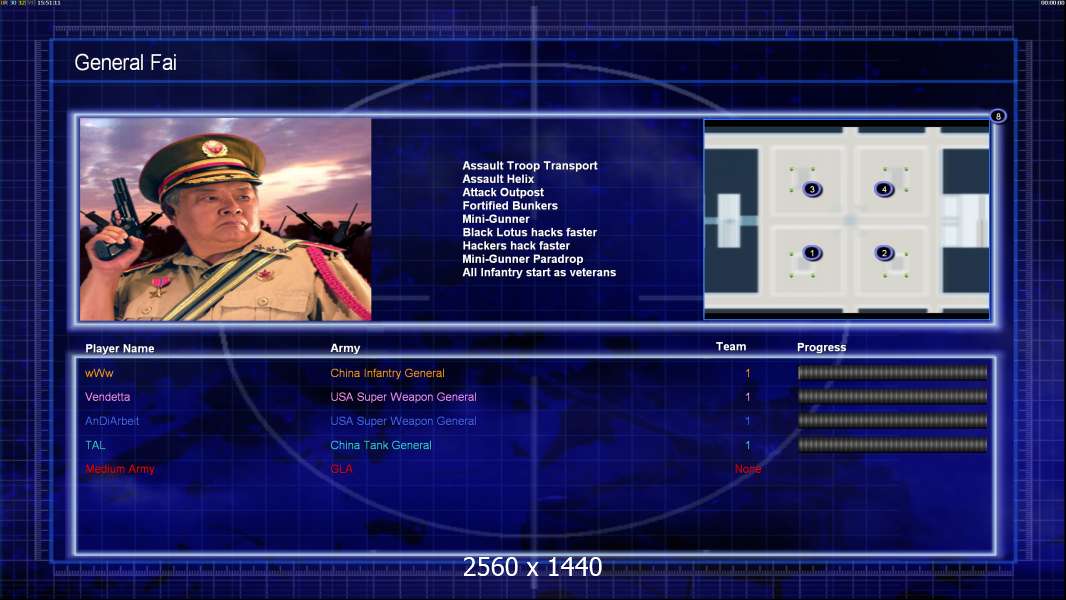
Task: Click the map preview thumbnail
Action: (846, 219)
